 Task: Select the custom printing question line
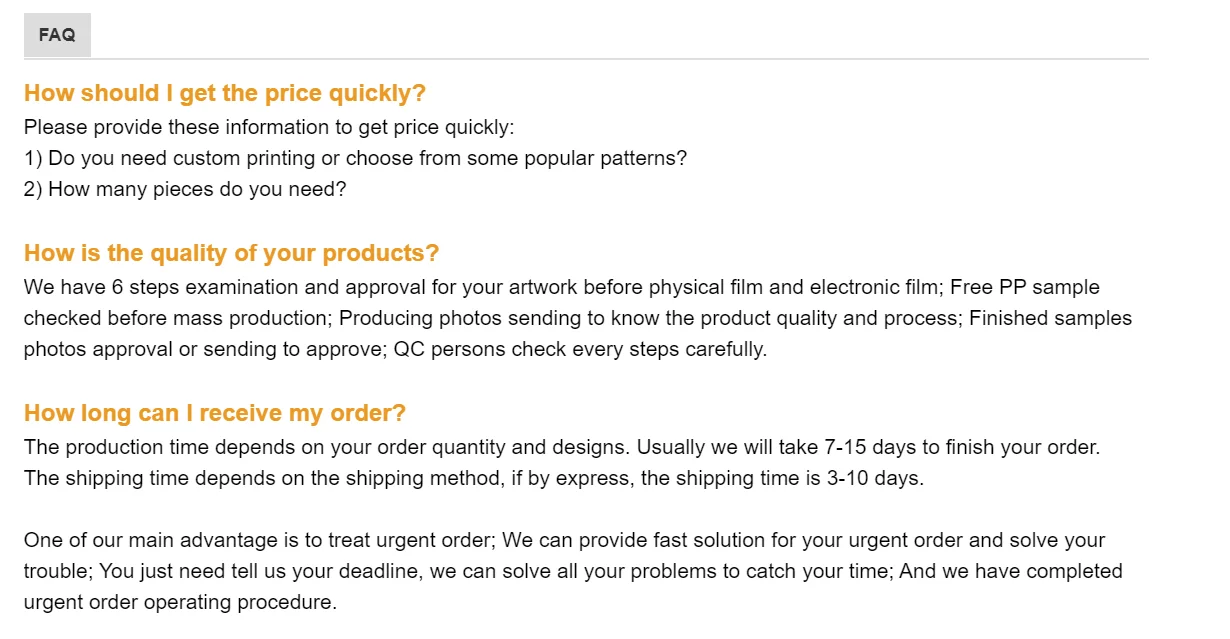[x=355, y=158]
